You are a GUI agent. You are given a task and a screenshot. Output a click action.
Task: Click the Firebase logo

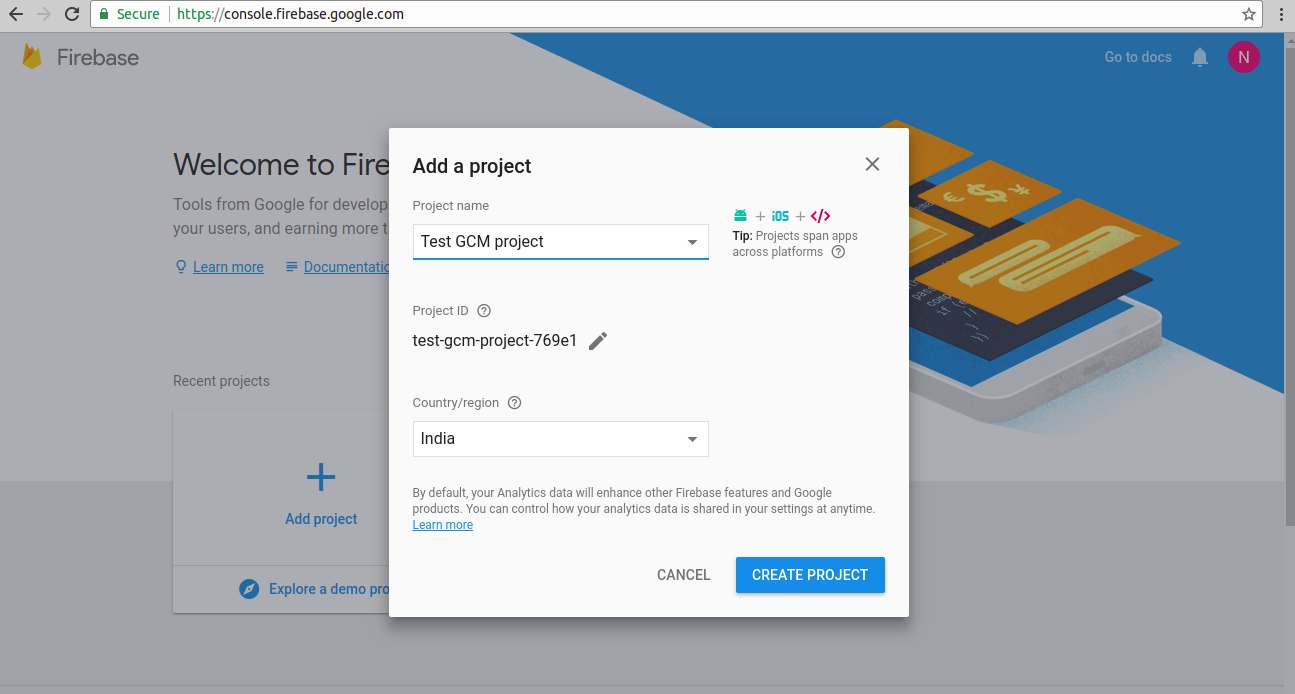(32, 57)
